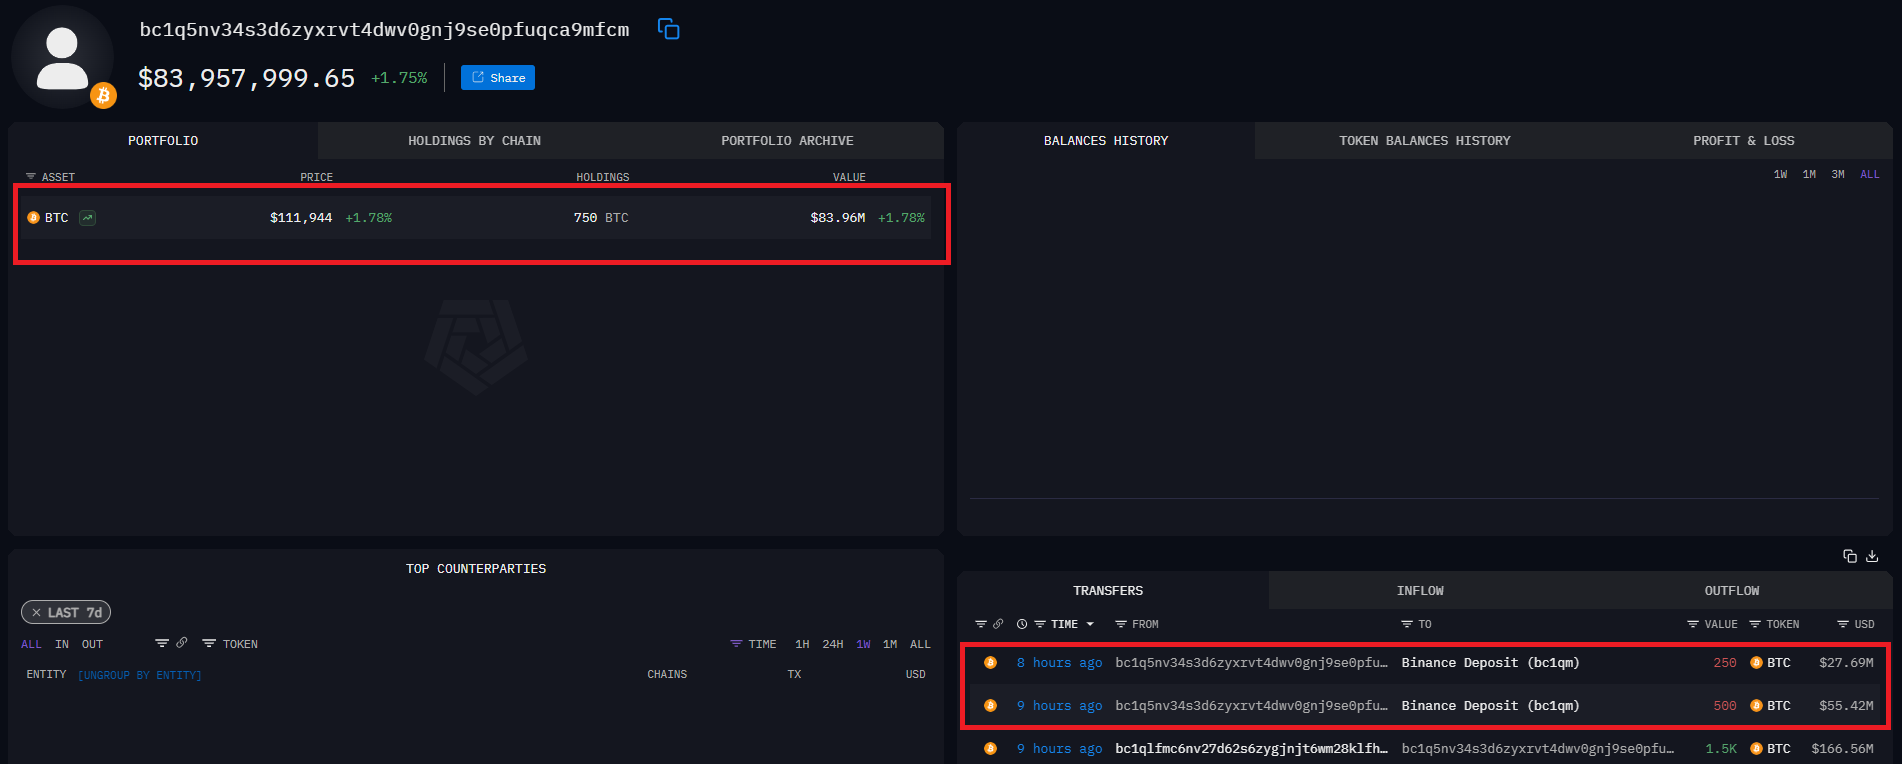Screen dimensions: 1902x764
Task: Click the 750 BTC holdings value
Action: (601, 218)
